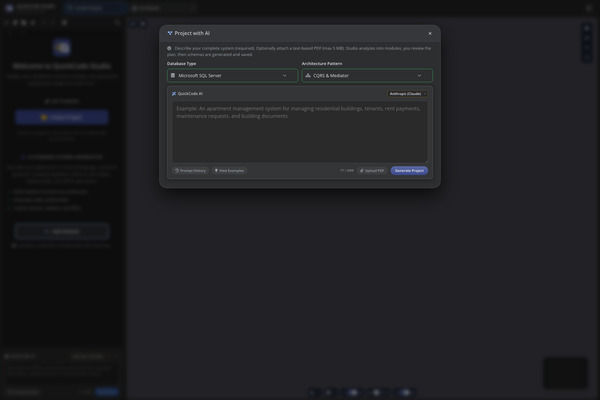Open the Anthropic (Claude) model selector
Viewport: 600px width, 400px height.
click(408, 94)
